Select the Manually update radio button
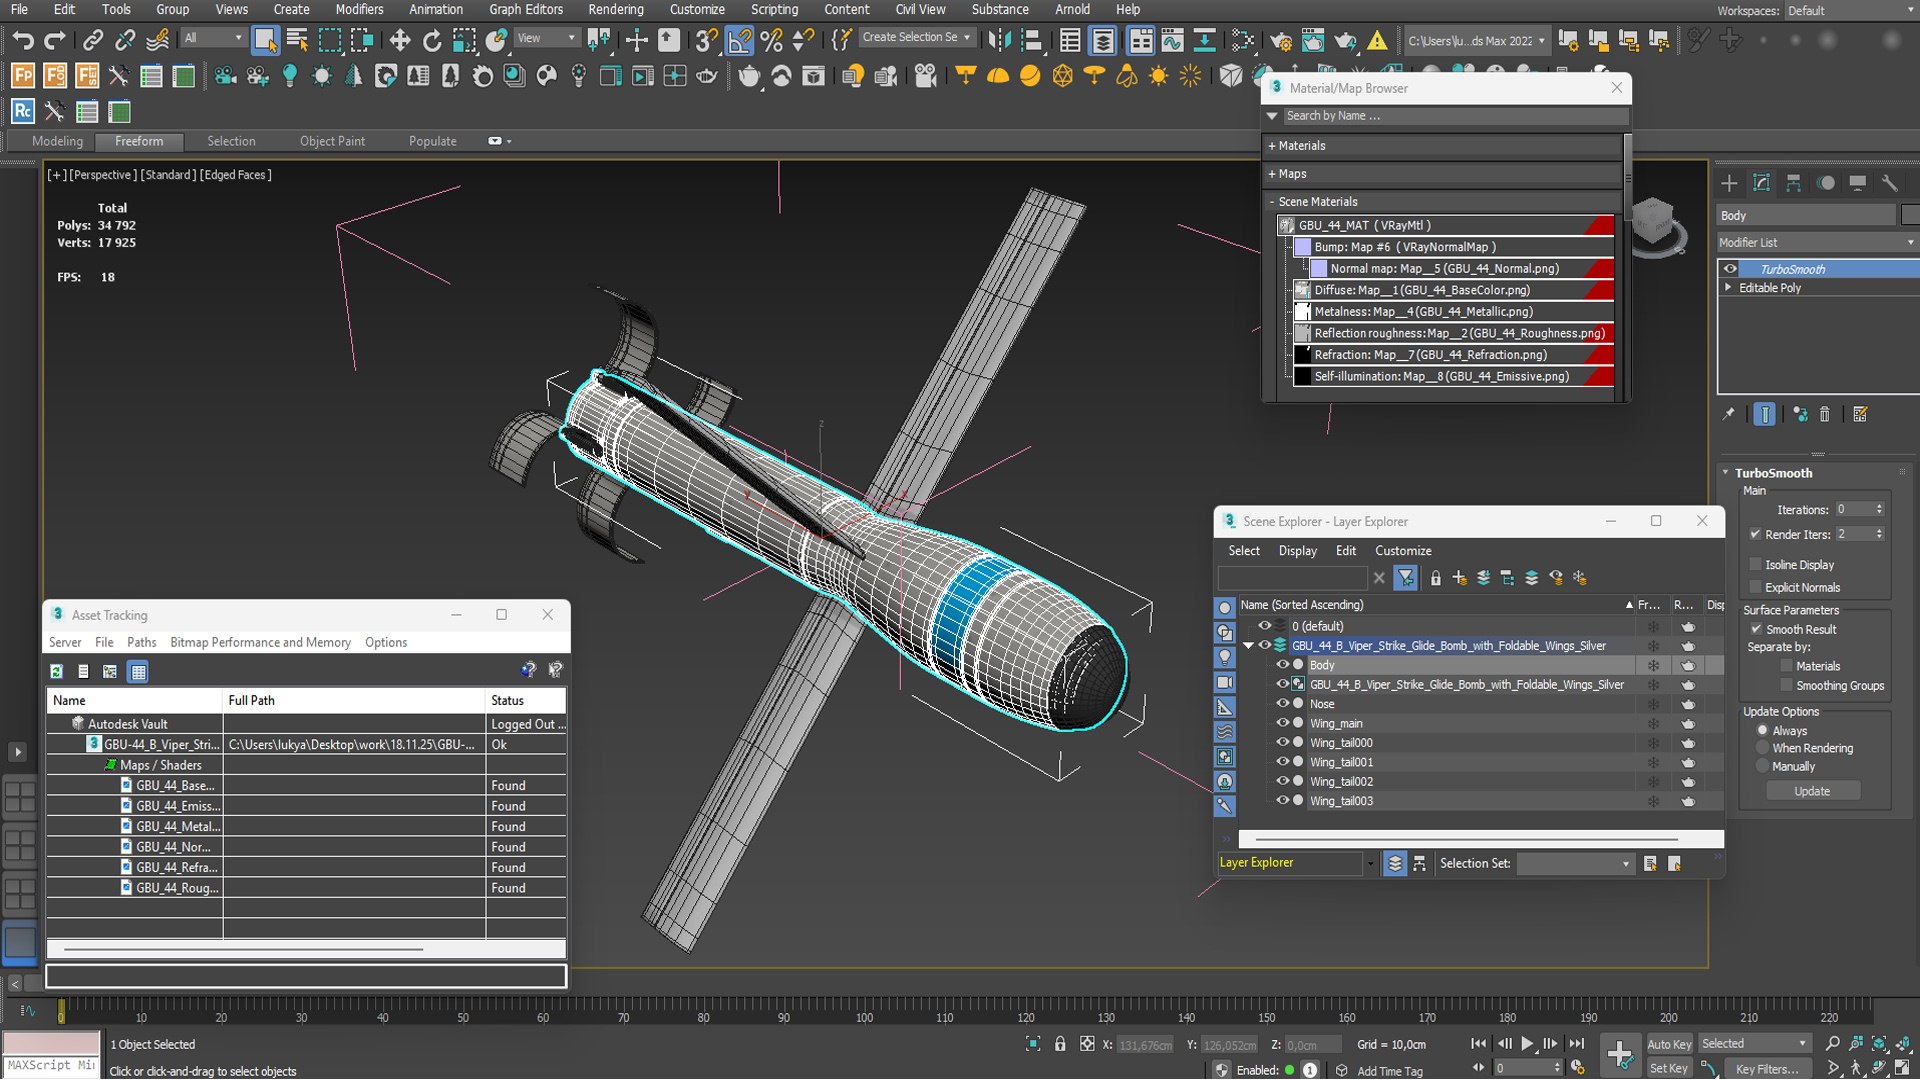This screenshot has width=1920, height=1080. (1763, 766)
